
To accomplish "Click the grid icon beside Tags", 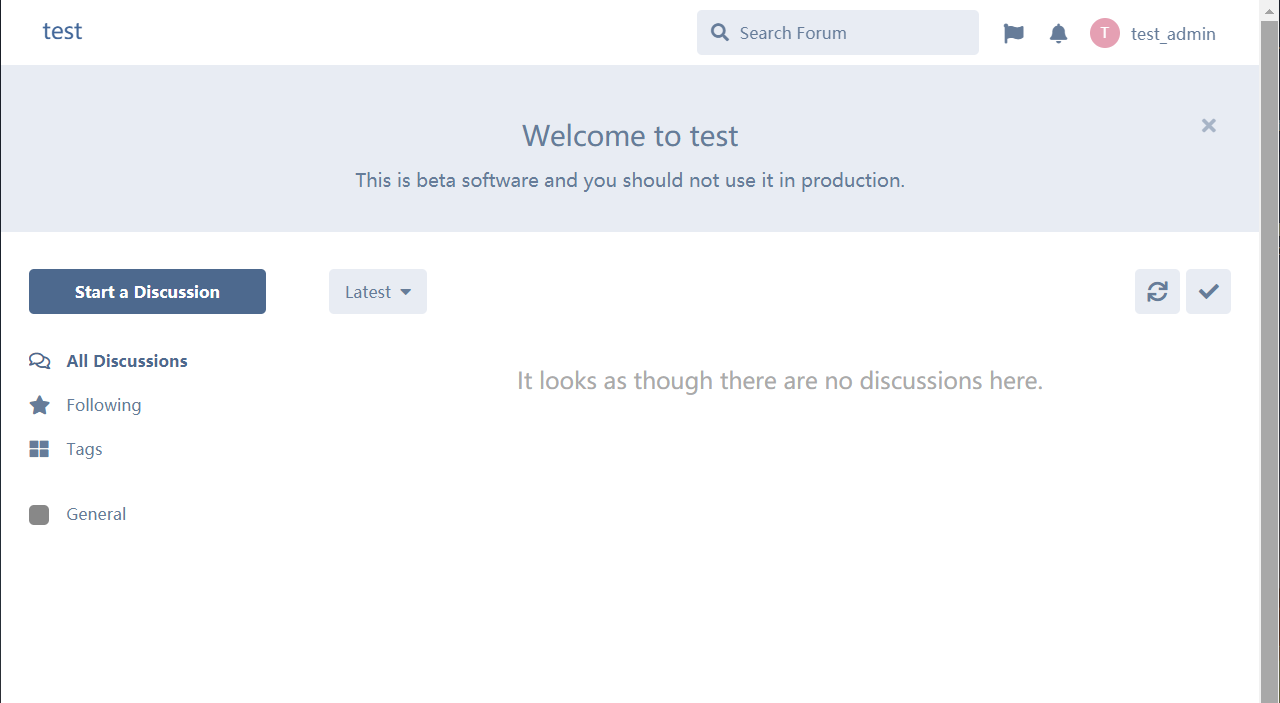I will tap(39, 449).
